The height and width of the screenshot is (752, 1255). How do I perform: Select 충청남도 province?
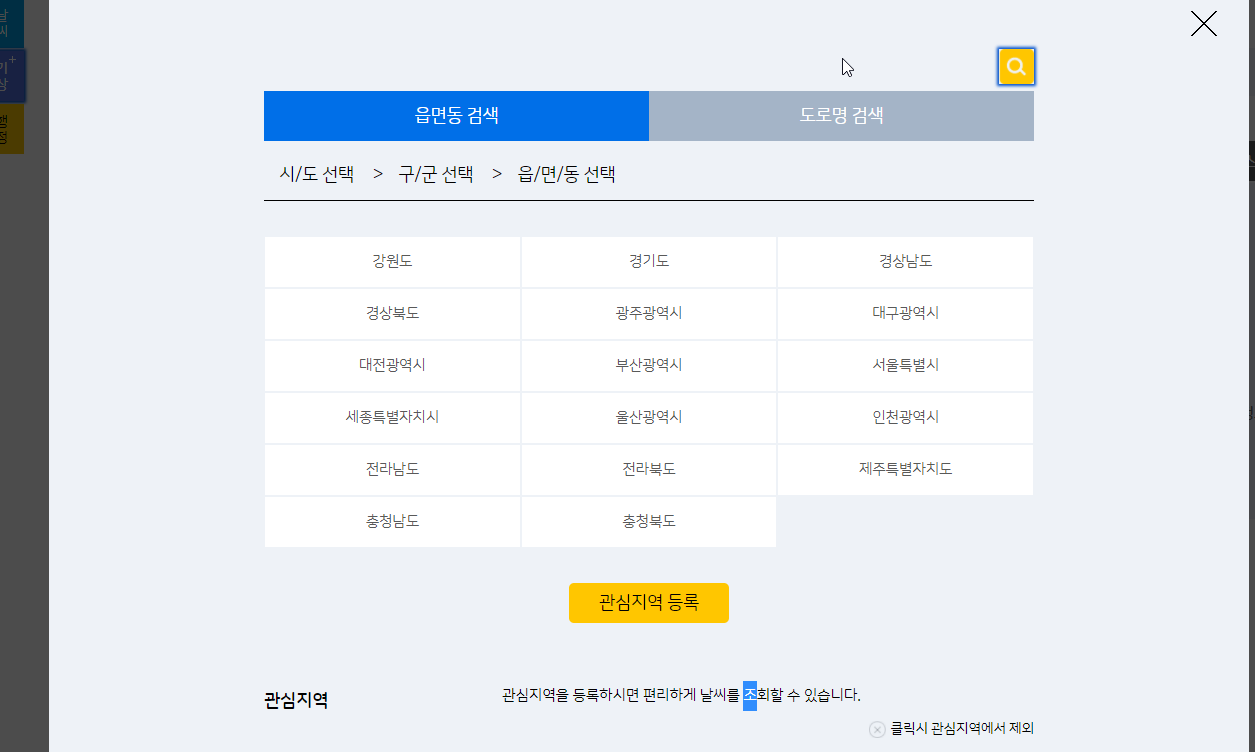[392, 522]
